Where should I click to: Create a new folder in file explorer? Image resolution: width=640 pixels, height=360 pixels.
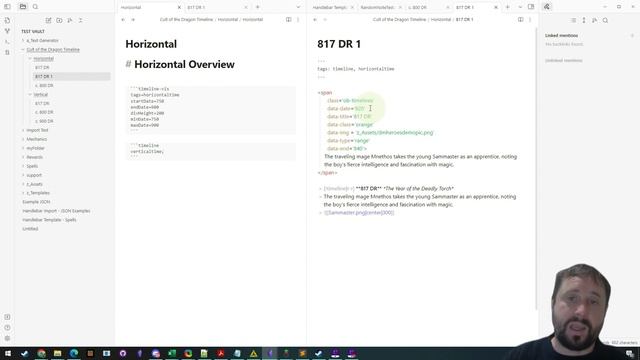(x=59, y=20)
